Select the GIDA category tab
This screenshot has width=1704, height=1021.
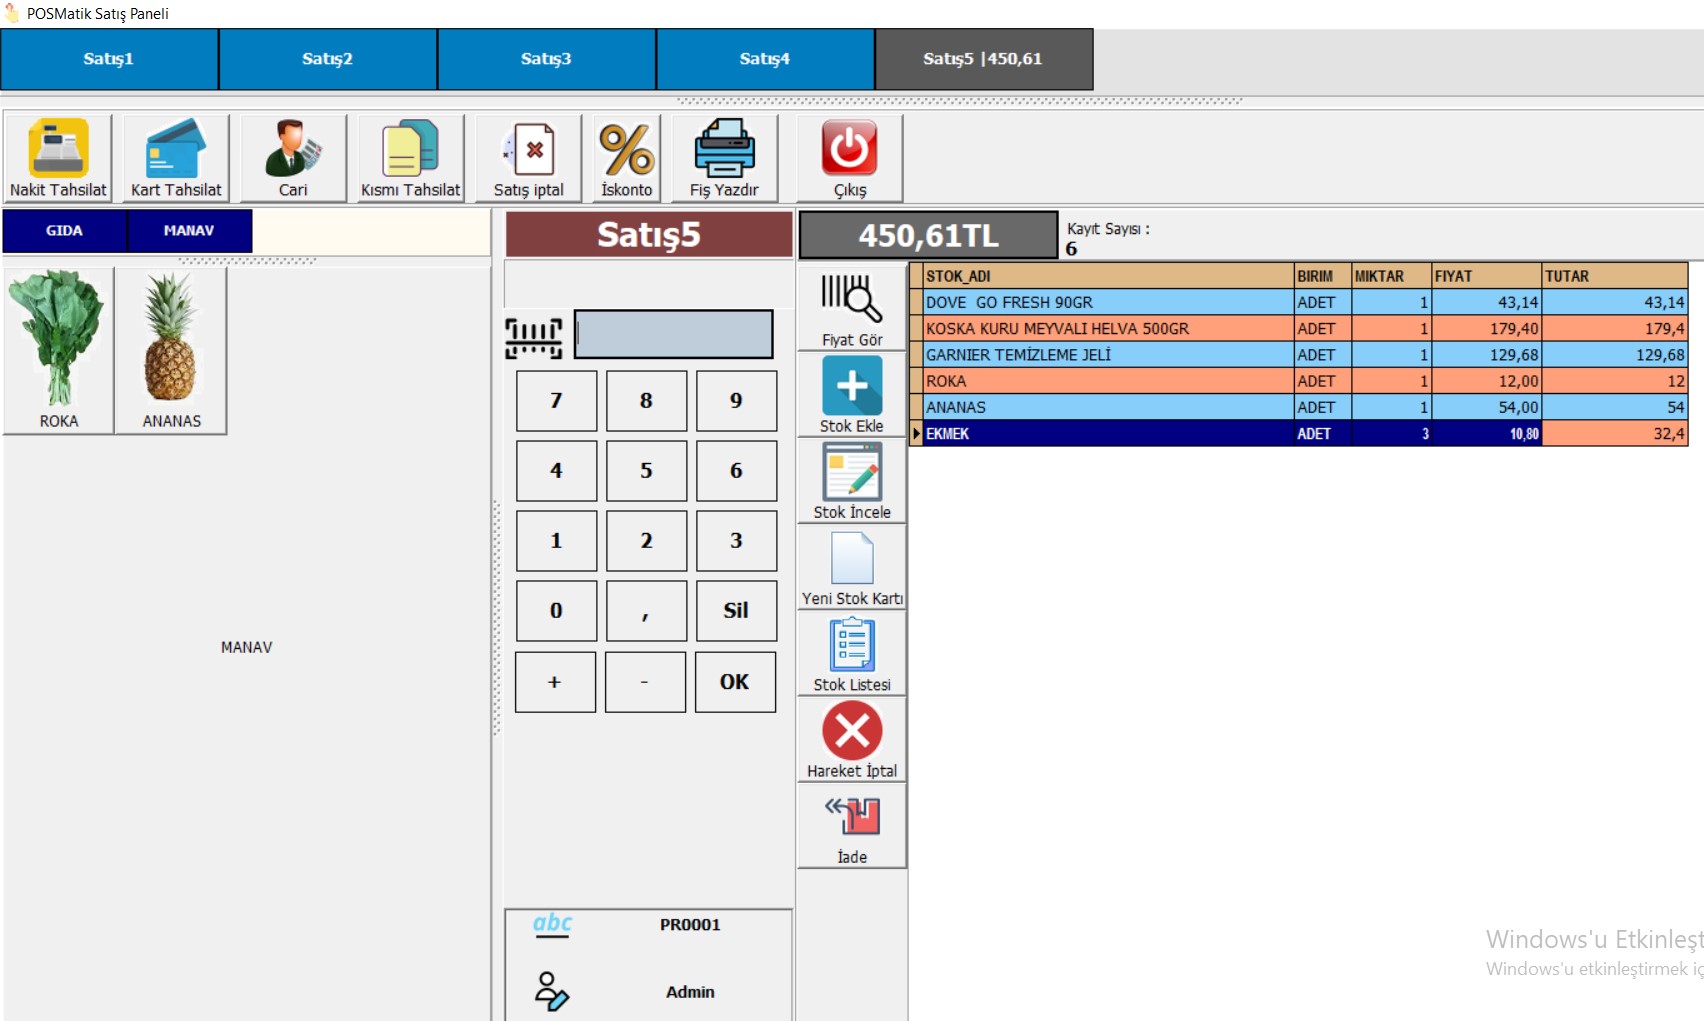pos(64,231)
